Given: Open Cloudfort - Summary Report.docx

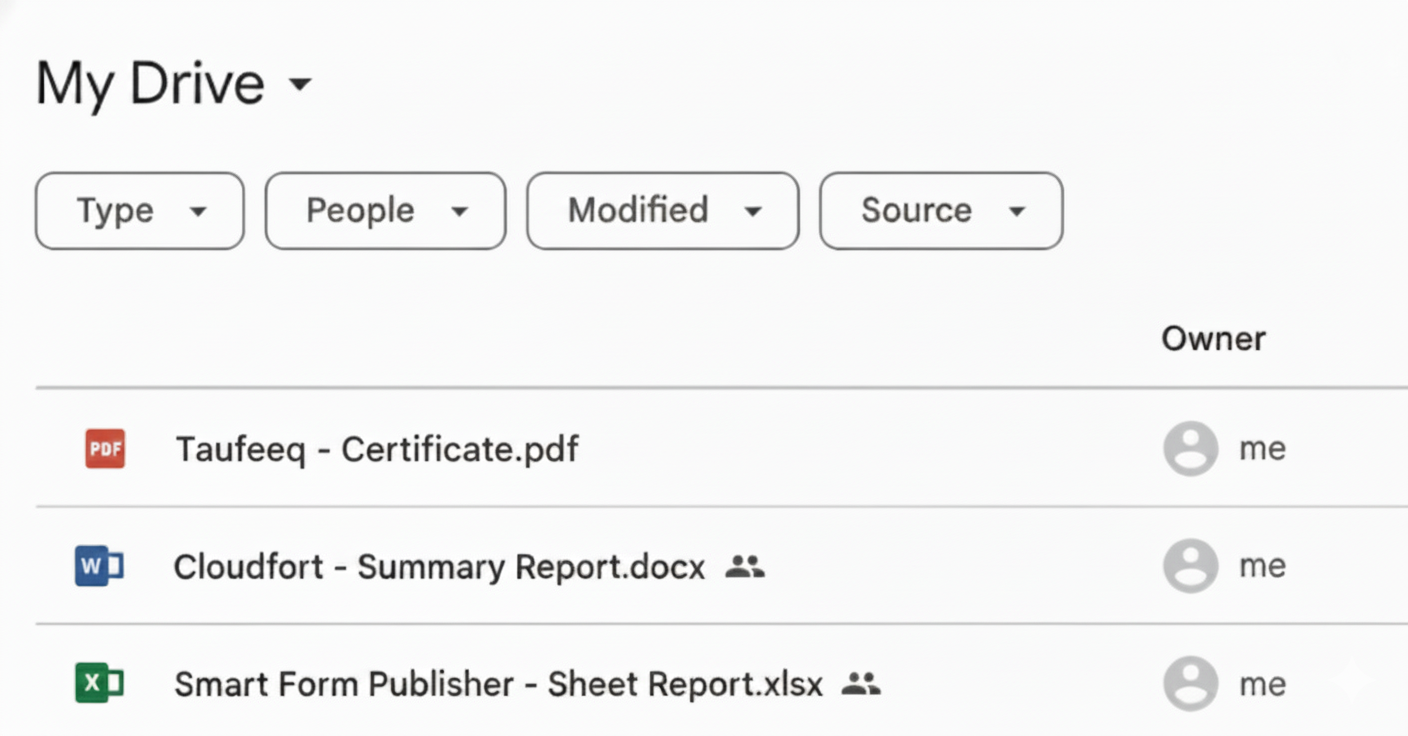Looking at the screenshot, I should tap(438, 566).
